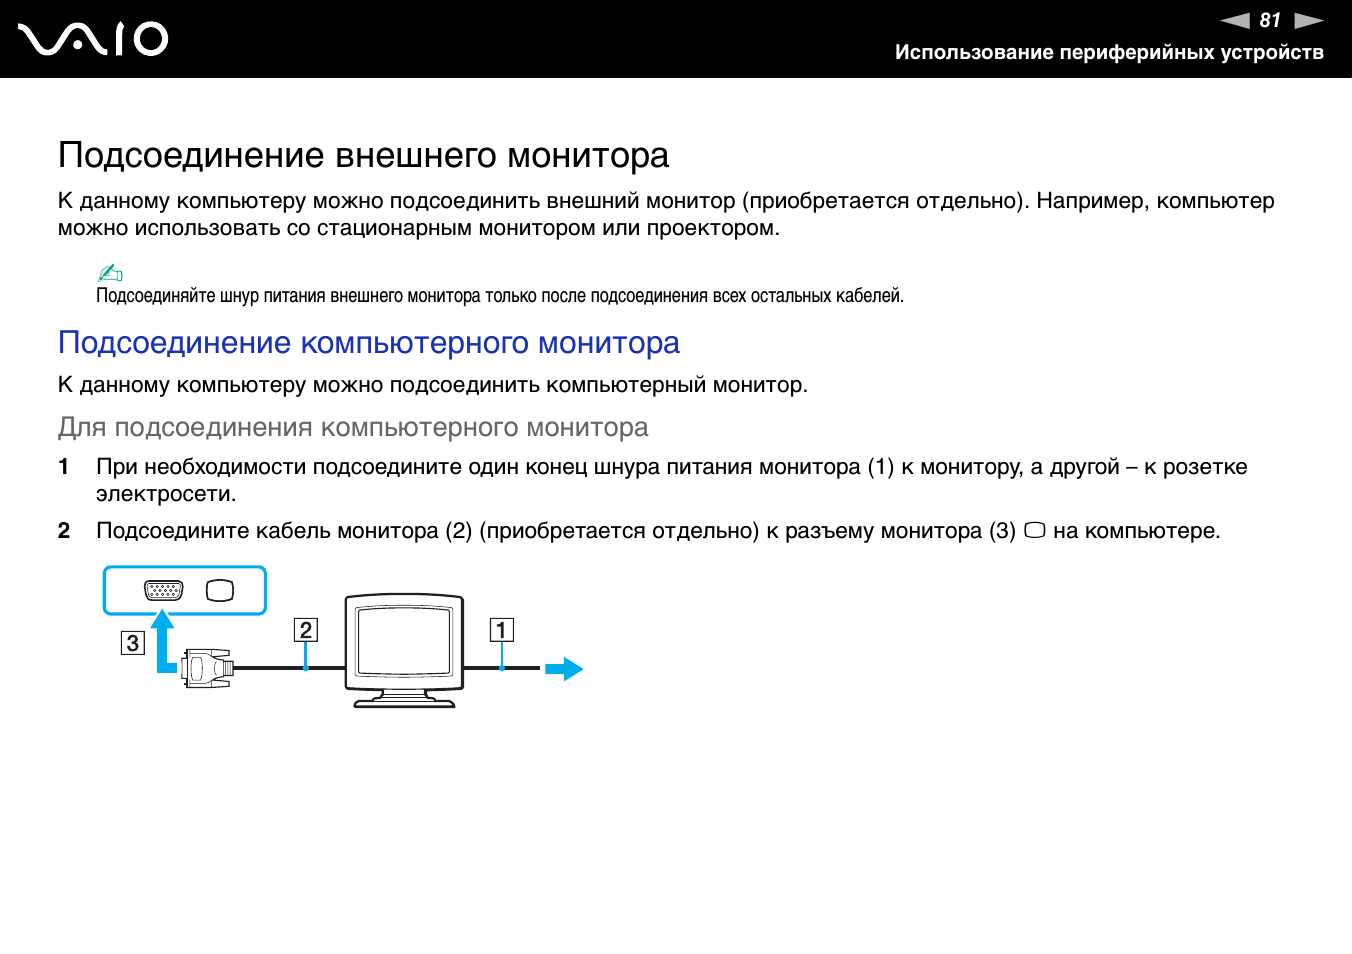This screenshot has height=954, width=1352.
Task: Click the boxed label 2 in diagram
Action: click(x=306, y=630)
